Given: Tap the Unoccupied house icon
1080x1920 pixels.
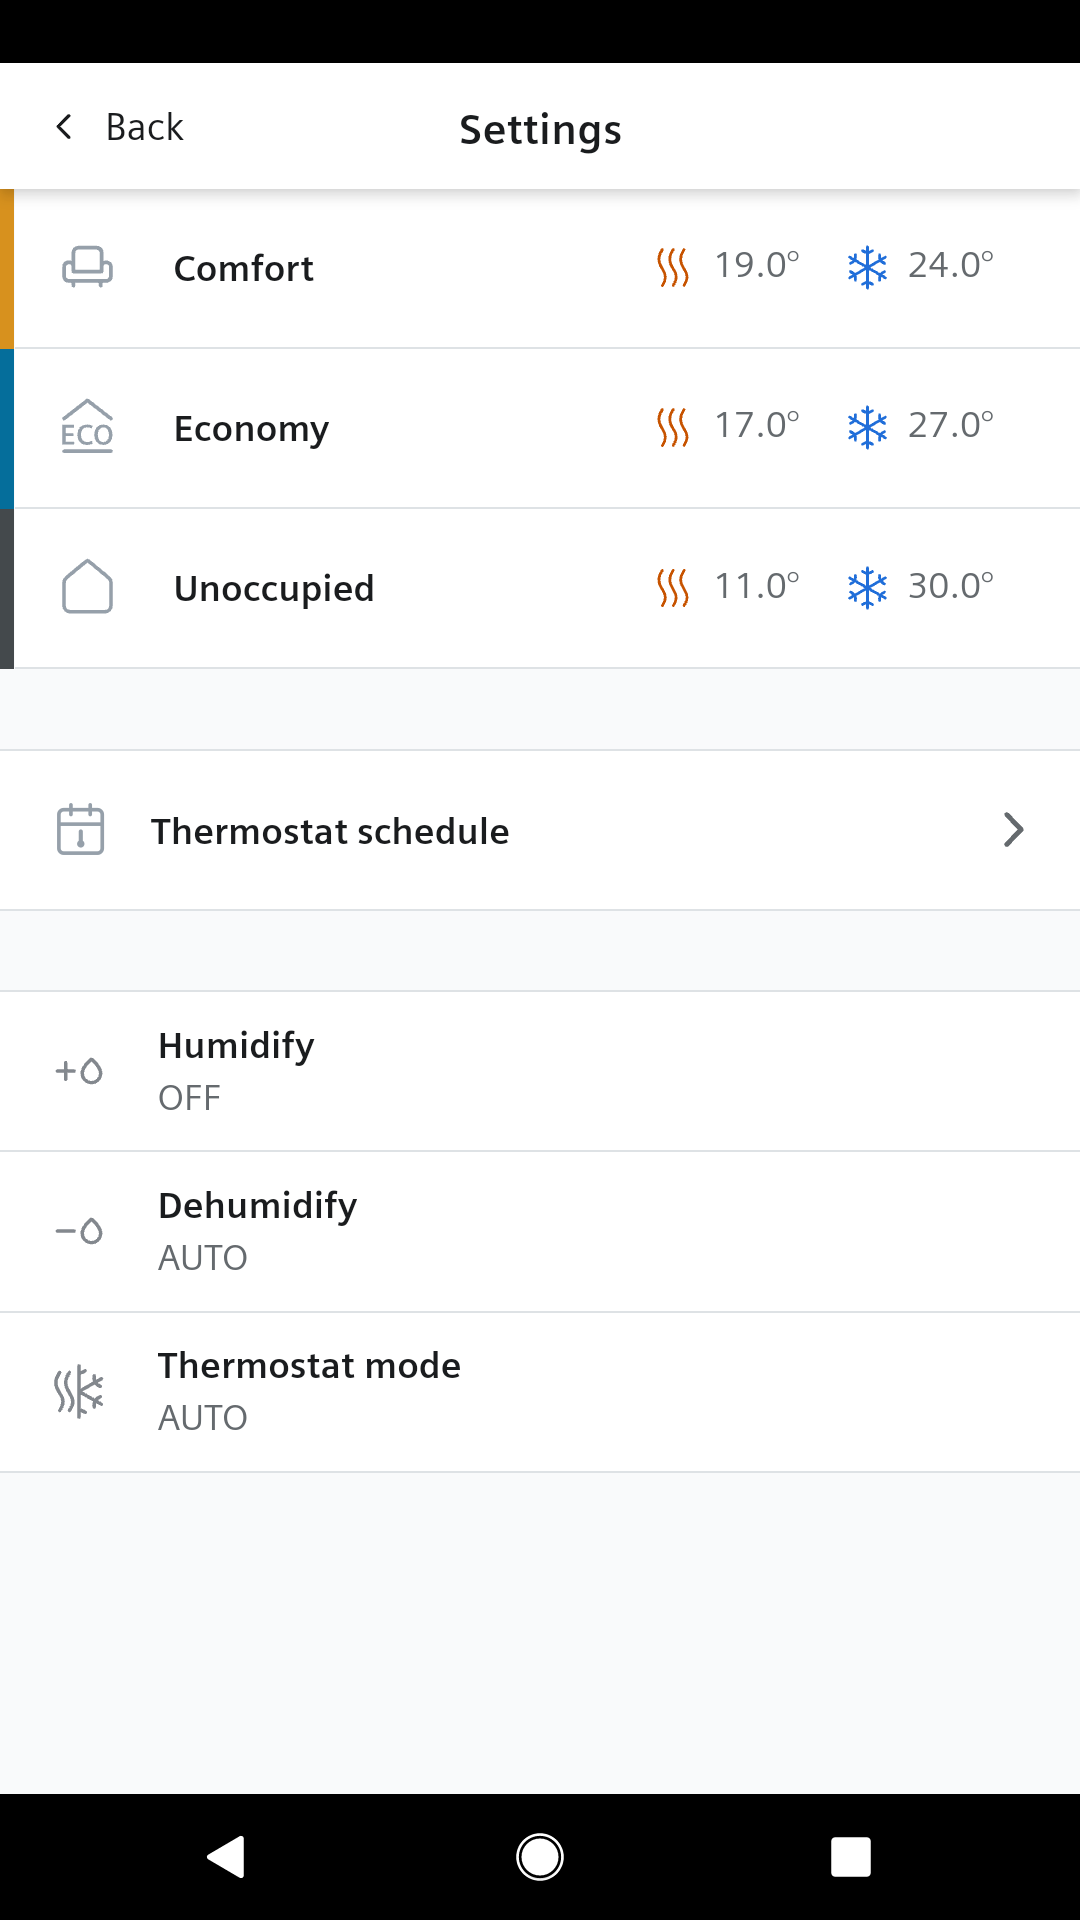Looking at the screenshot, I should [x=87, y=587].
